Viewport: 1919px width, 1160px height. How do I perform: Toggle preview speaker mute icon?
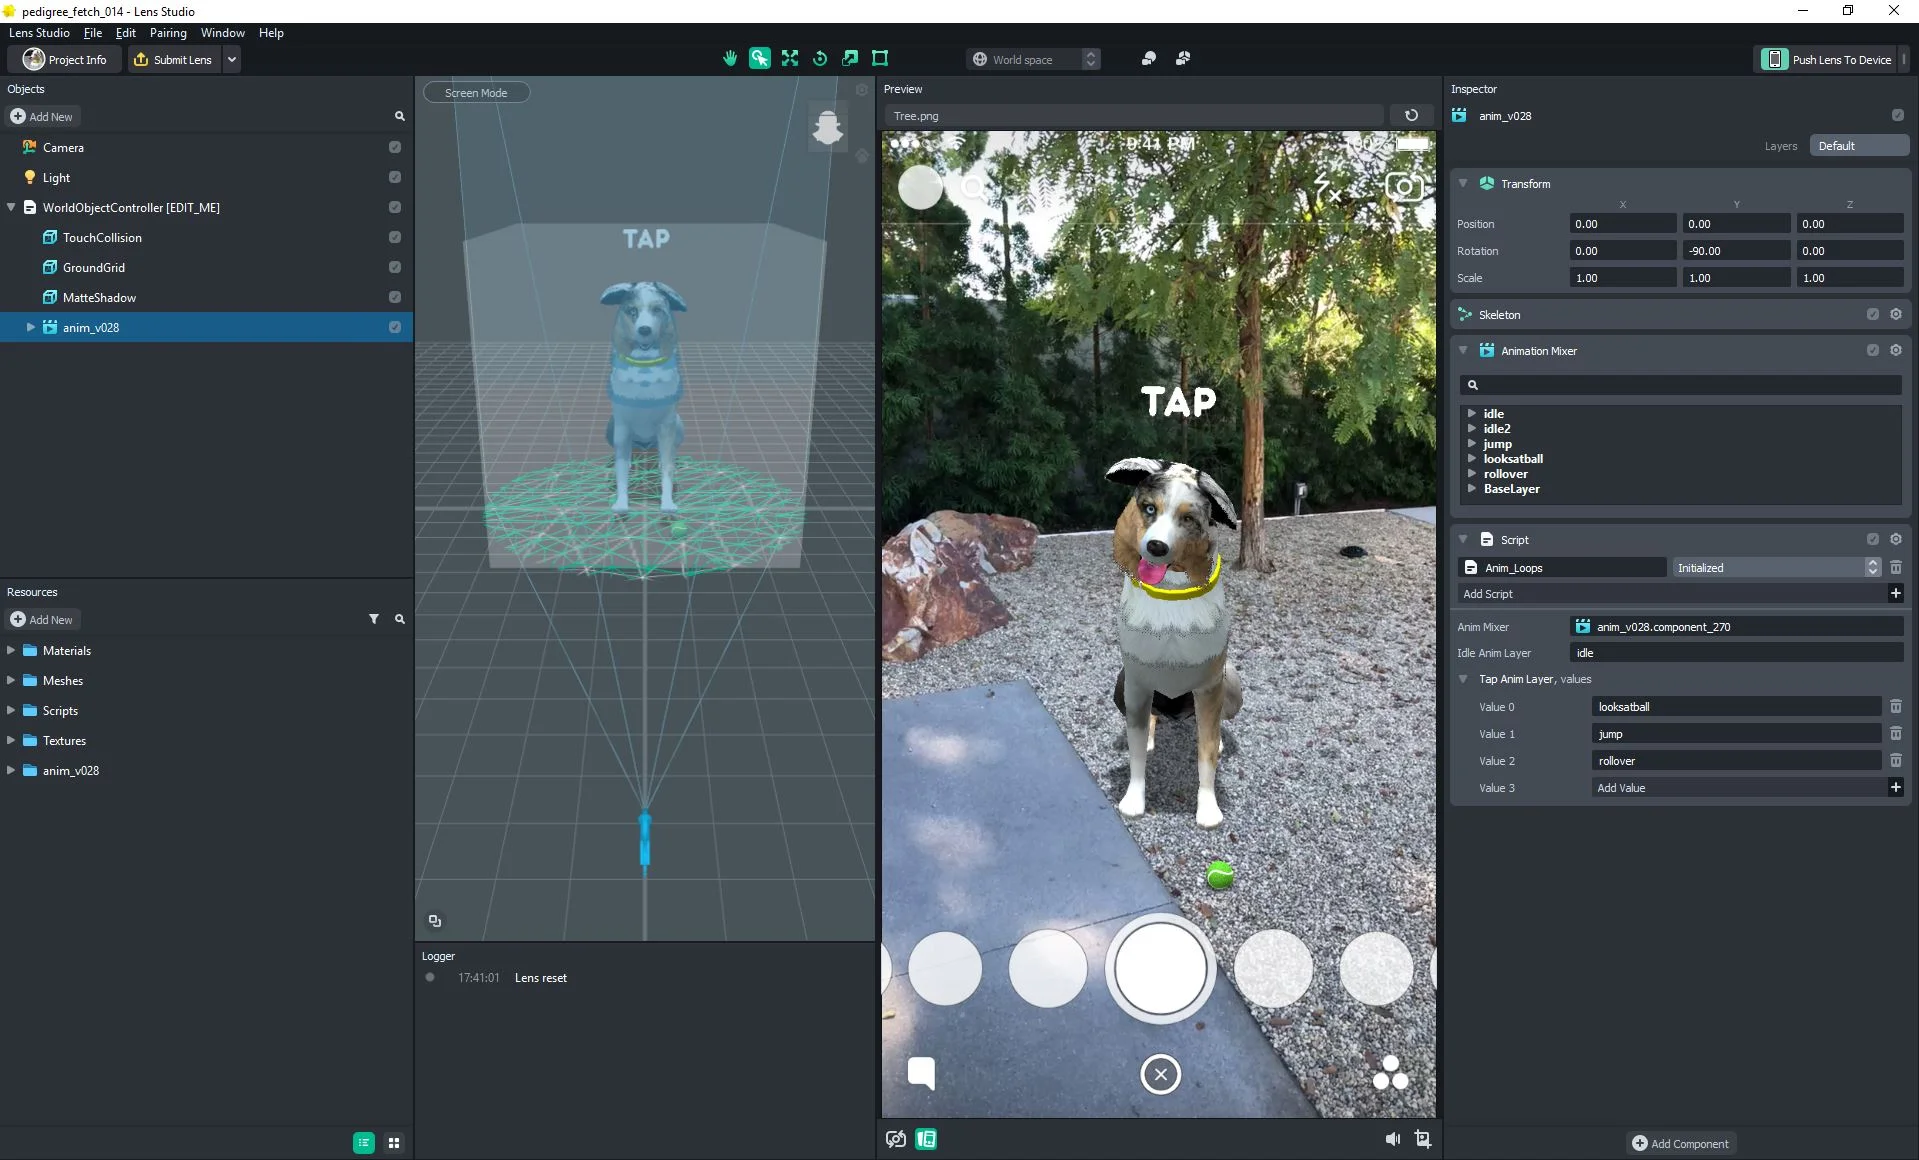1392,1139
